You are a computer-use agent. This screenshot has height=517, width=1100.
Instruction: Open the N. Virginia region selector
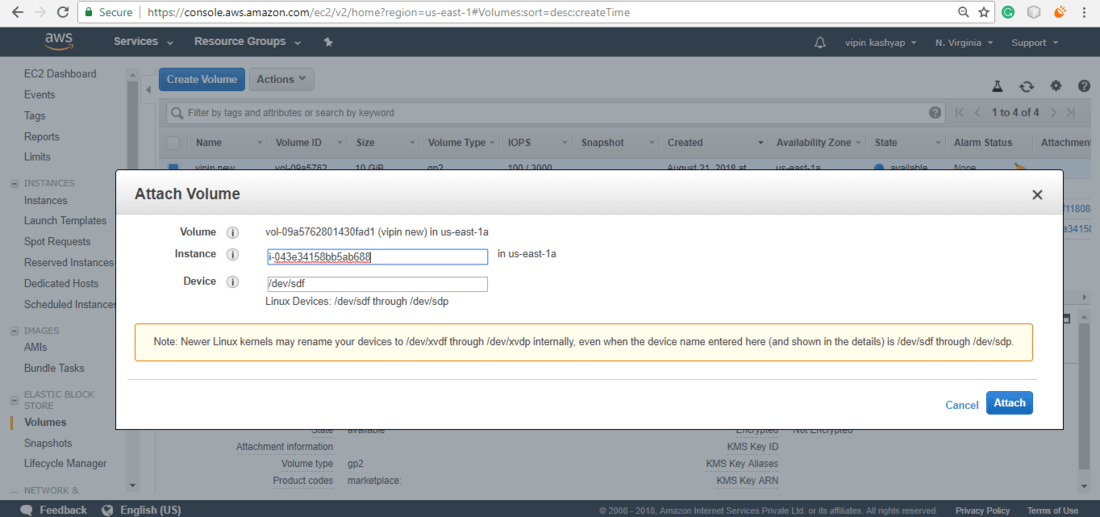tap(964, 43)
